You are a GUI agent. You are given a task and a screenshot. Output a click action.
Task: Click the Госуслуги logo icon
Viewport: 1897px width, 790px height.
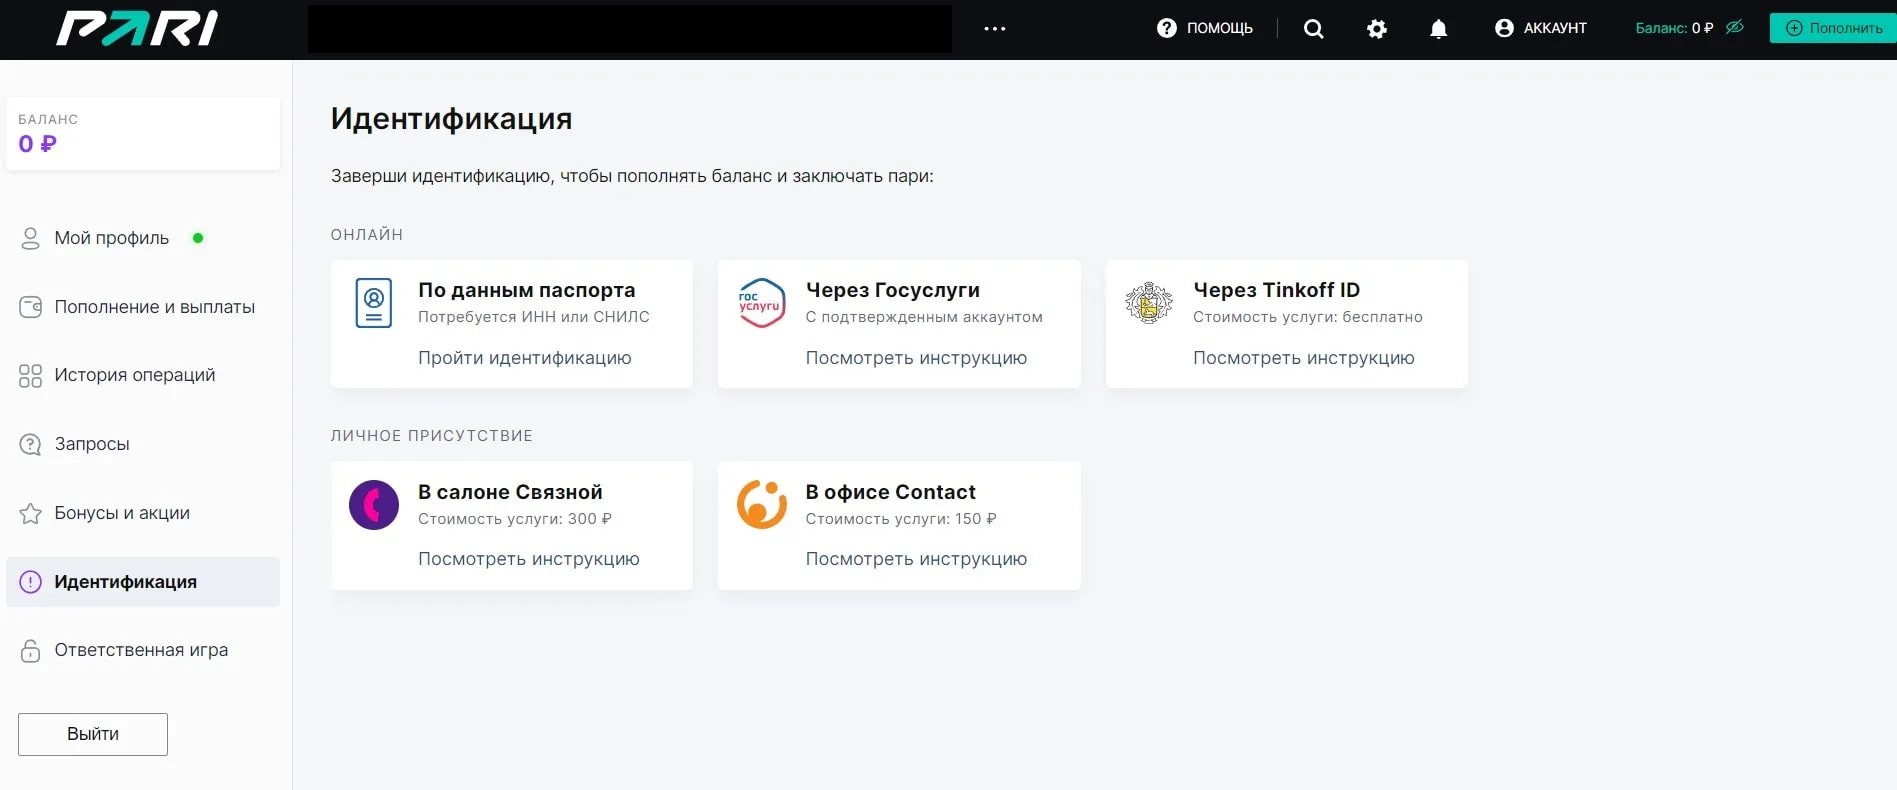[x=760, y=303]
